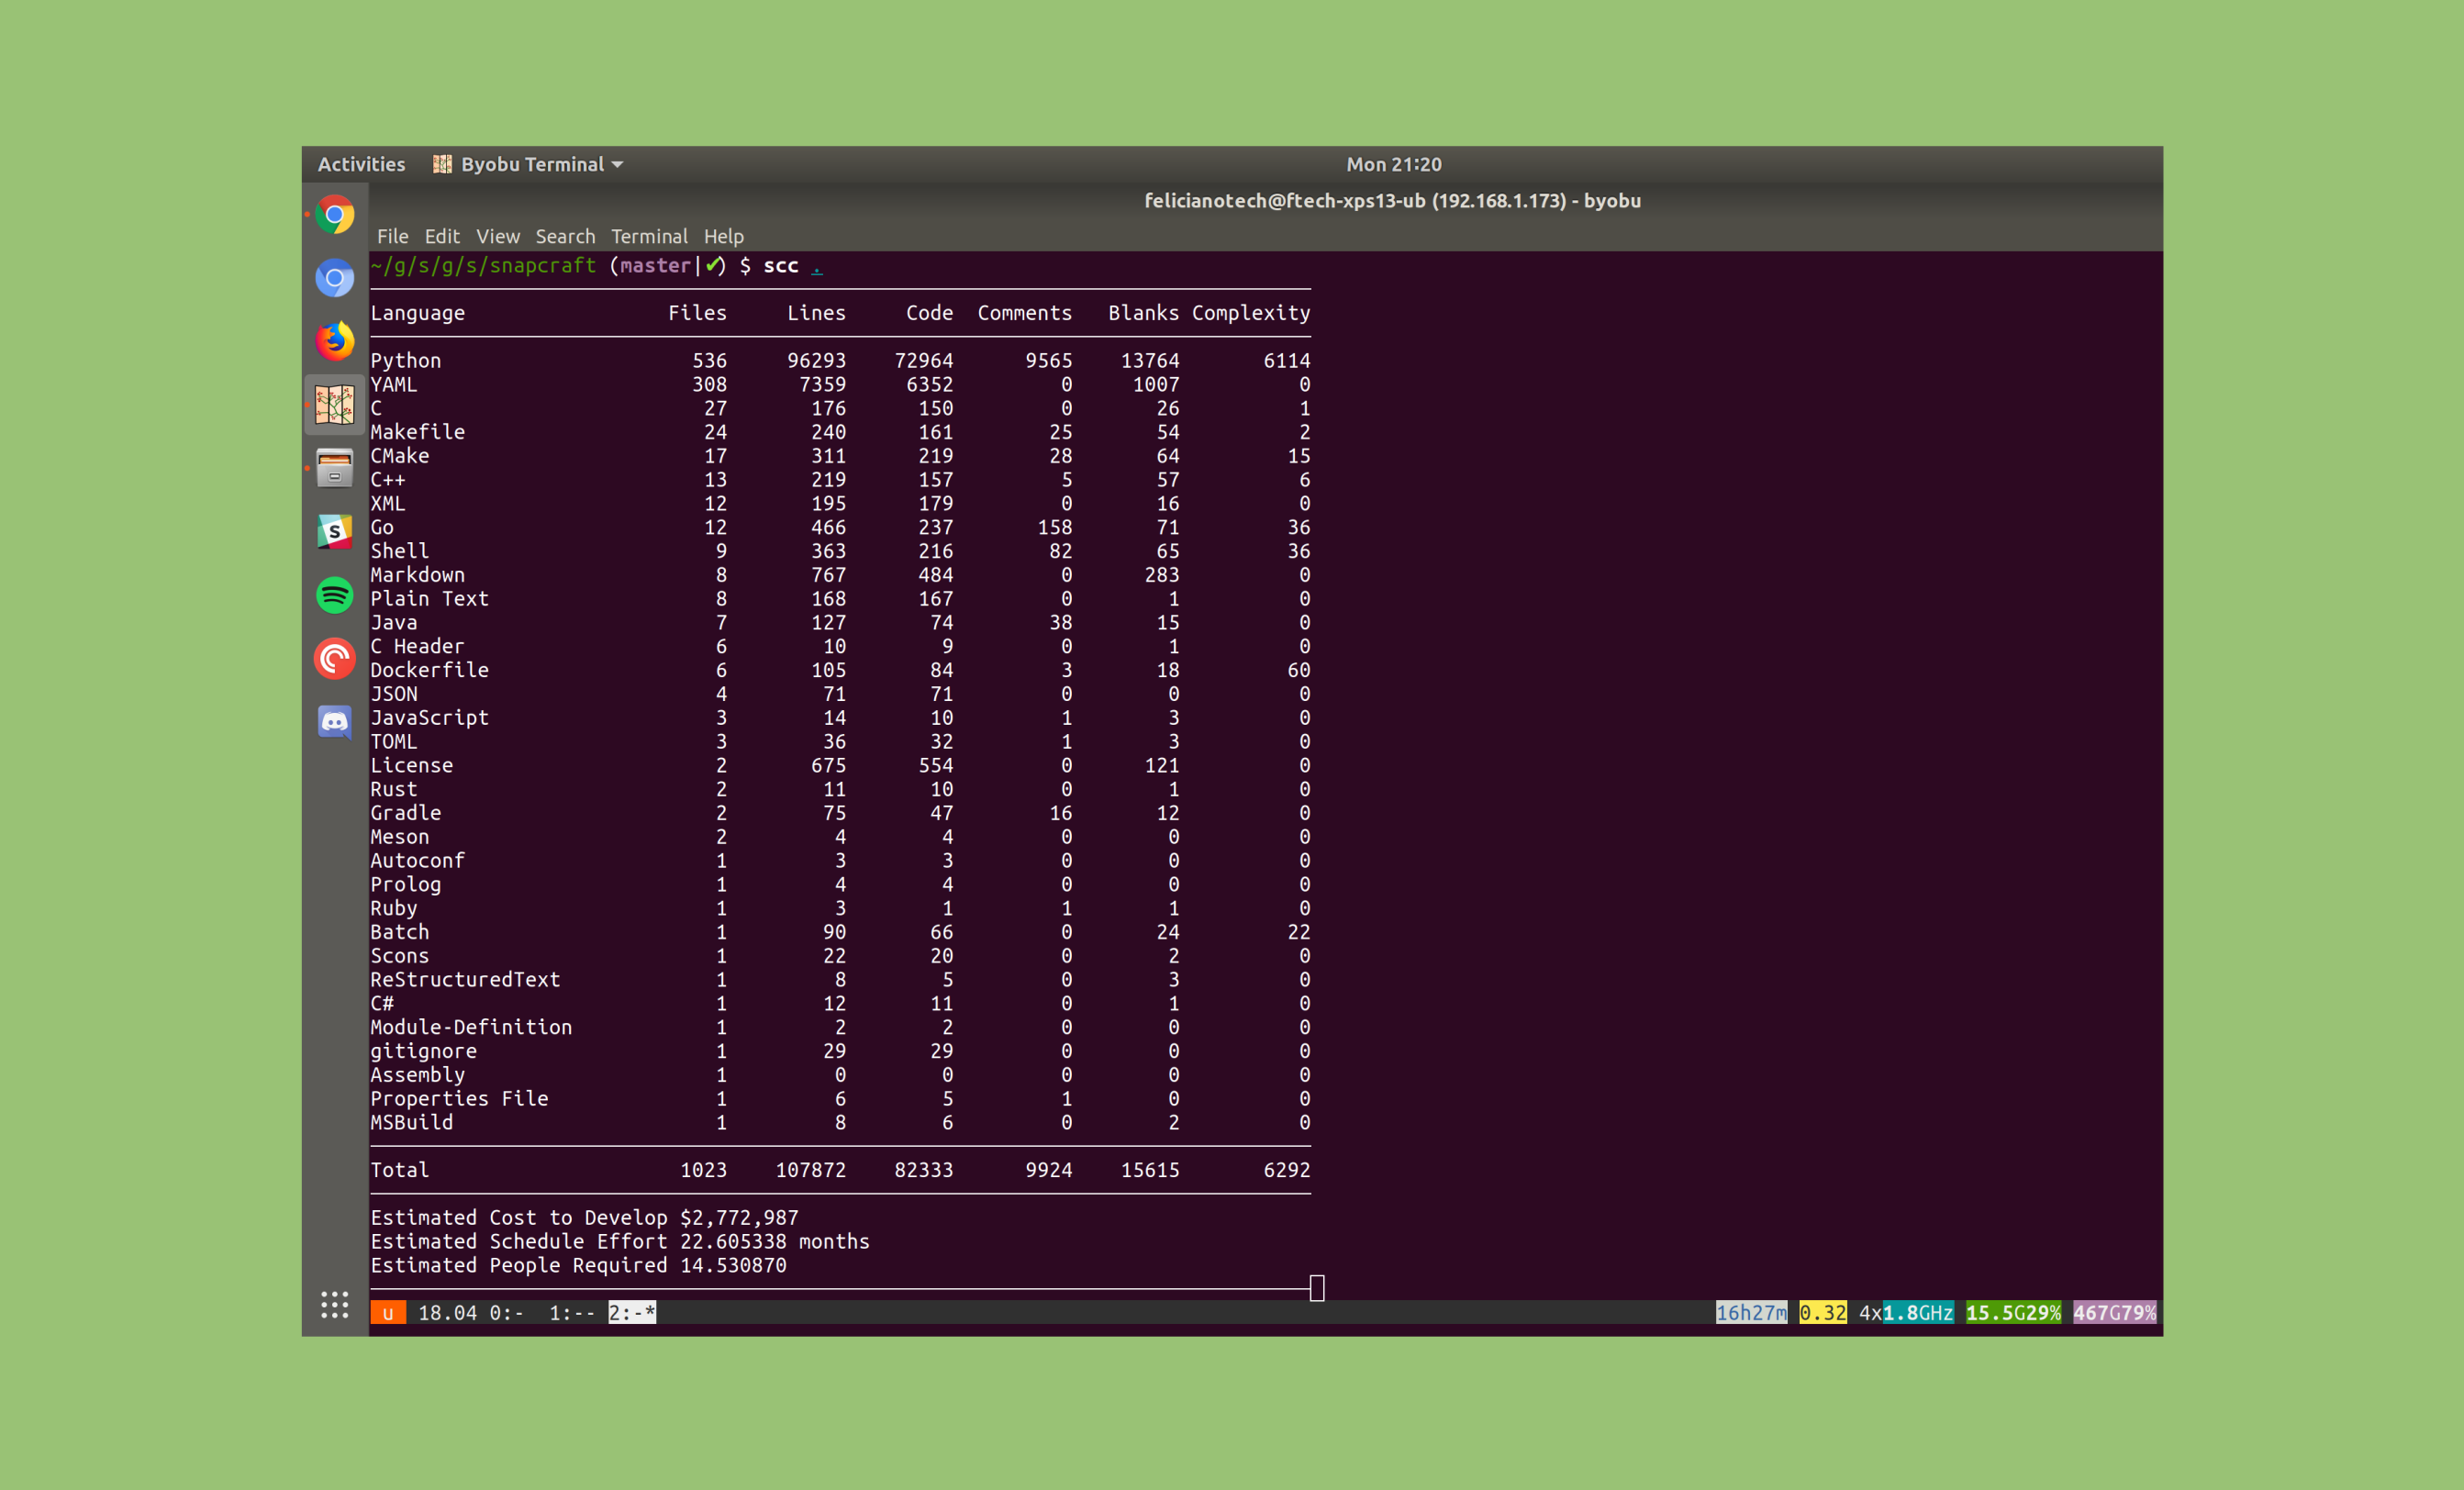Image resolution: width=2464 pixels, height=1490 pixels.
Task: Click the ReStructuredText language row
Action: [840, 979]
